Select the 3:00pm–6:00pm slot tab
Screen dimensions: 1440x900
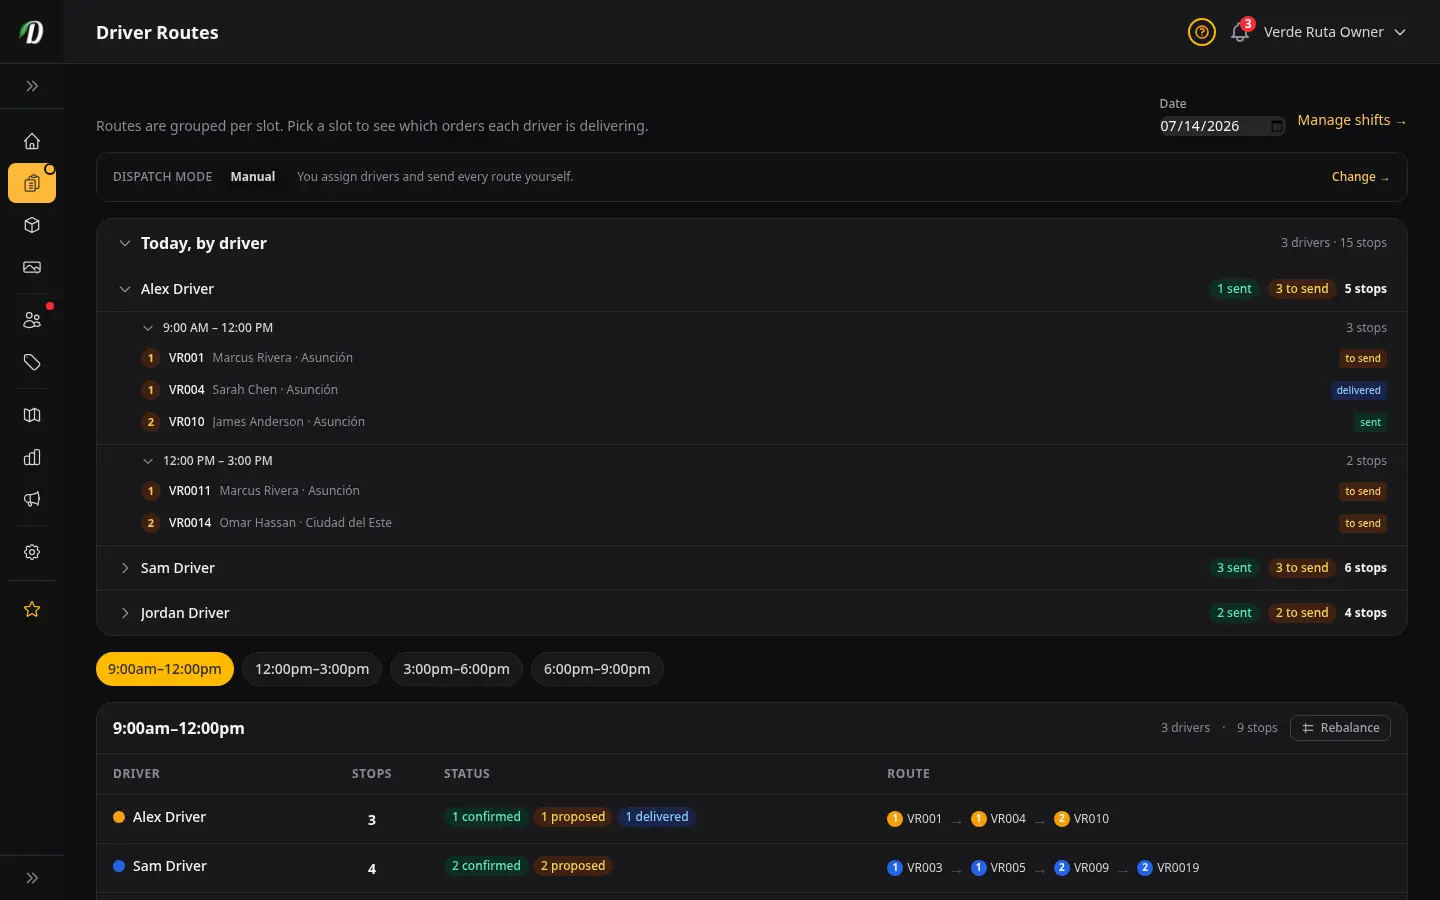(456, 669)
